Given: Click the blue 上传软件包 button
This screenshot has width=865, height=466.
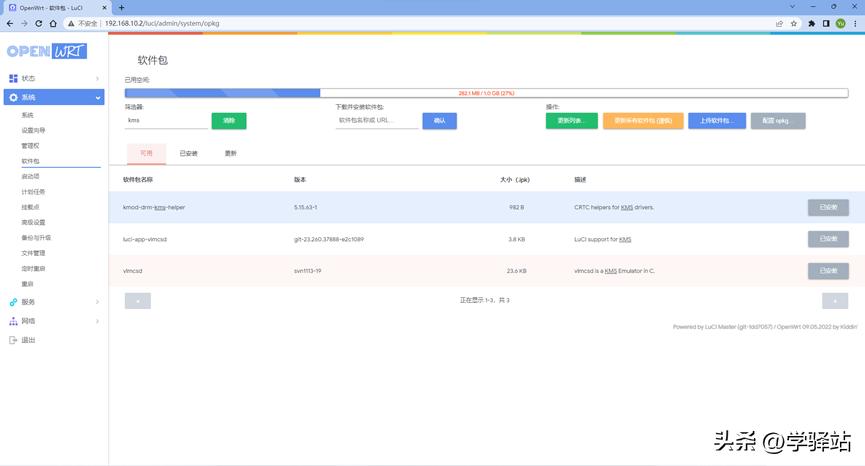Looking at the screenshot, I should pyautogui.click(x=717, y=121).
